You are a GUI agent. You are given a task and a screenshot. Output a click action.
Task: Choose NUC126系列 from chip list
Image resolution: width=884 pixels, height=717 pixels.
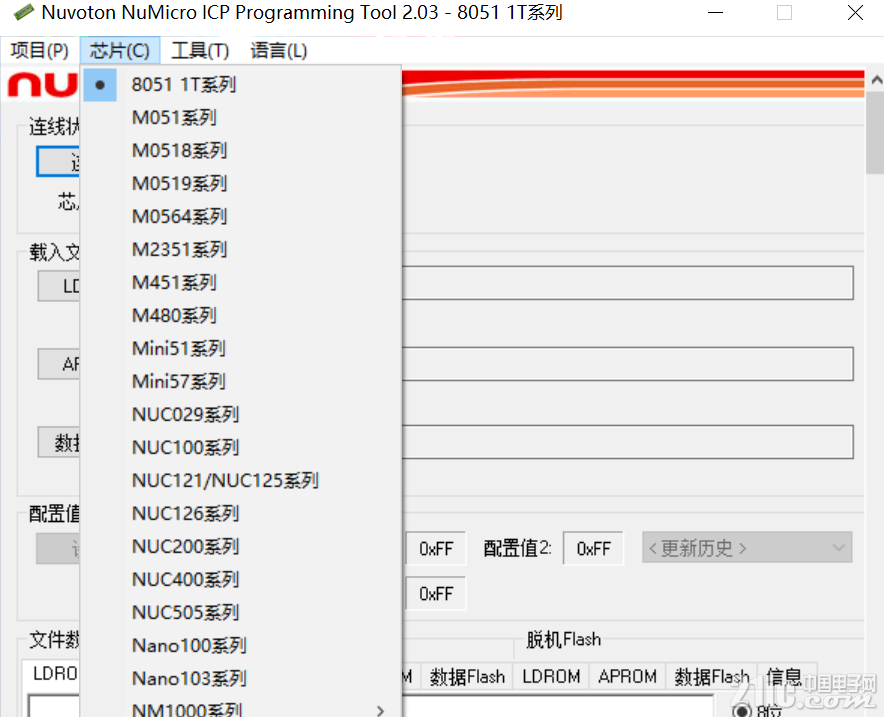point(241,513)
